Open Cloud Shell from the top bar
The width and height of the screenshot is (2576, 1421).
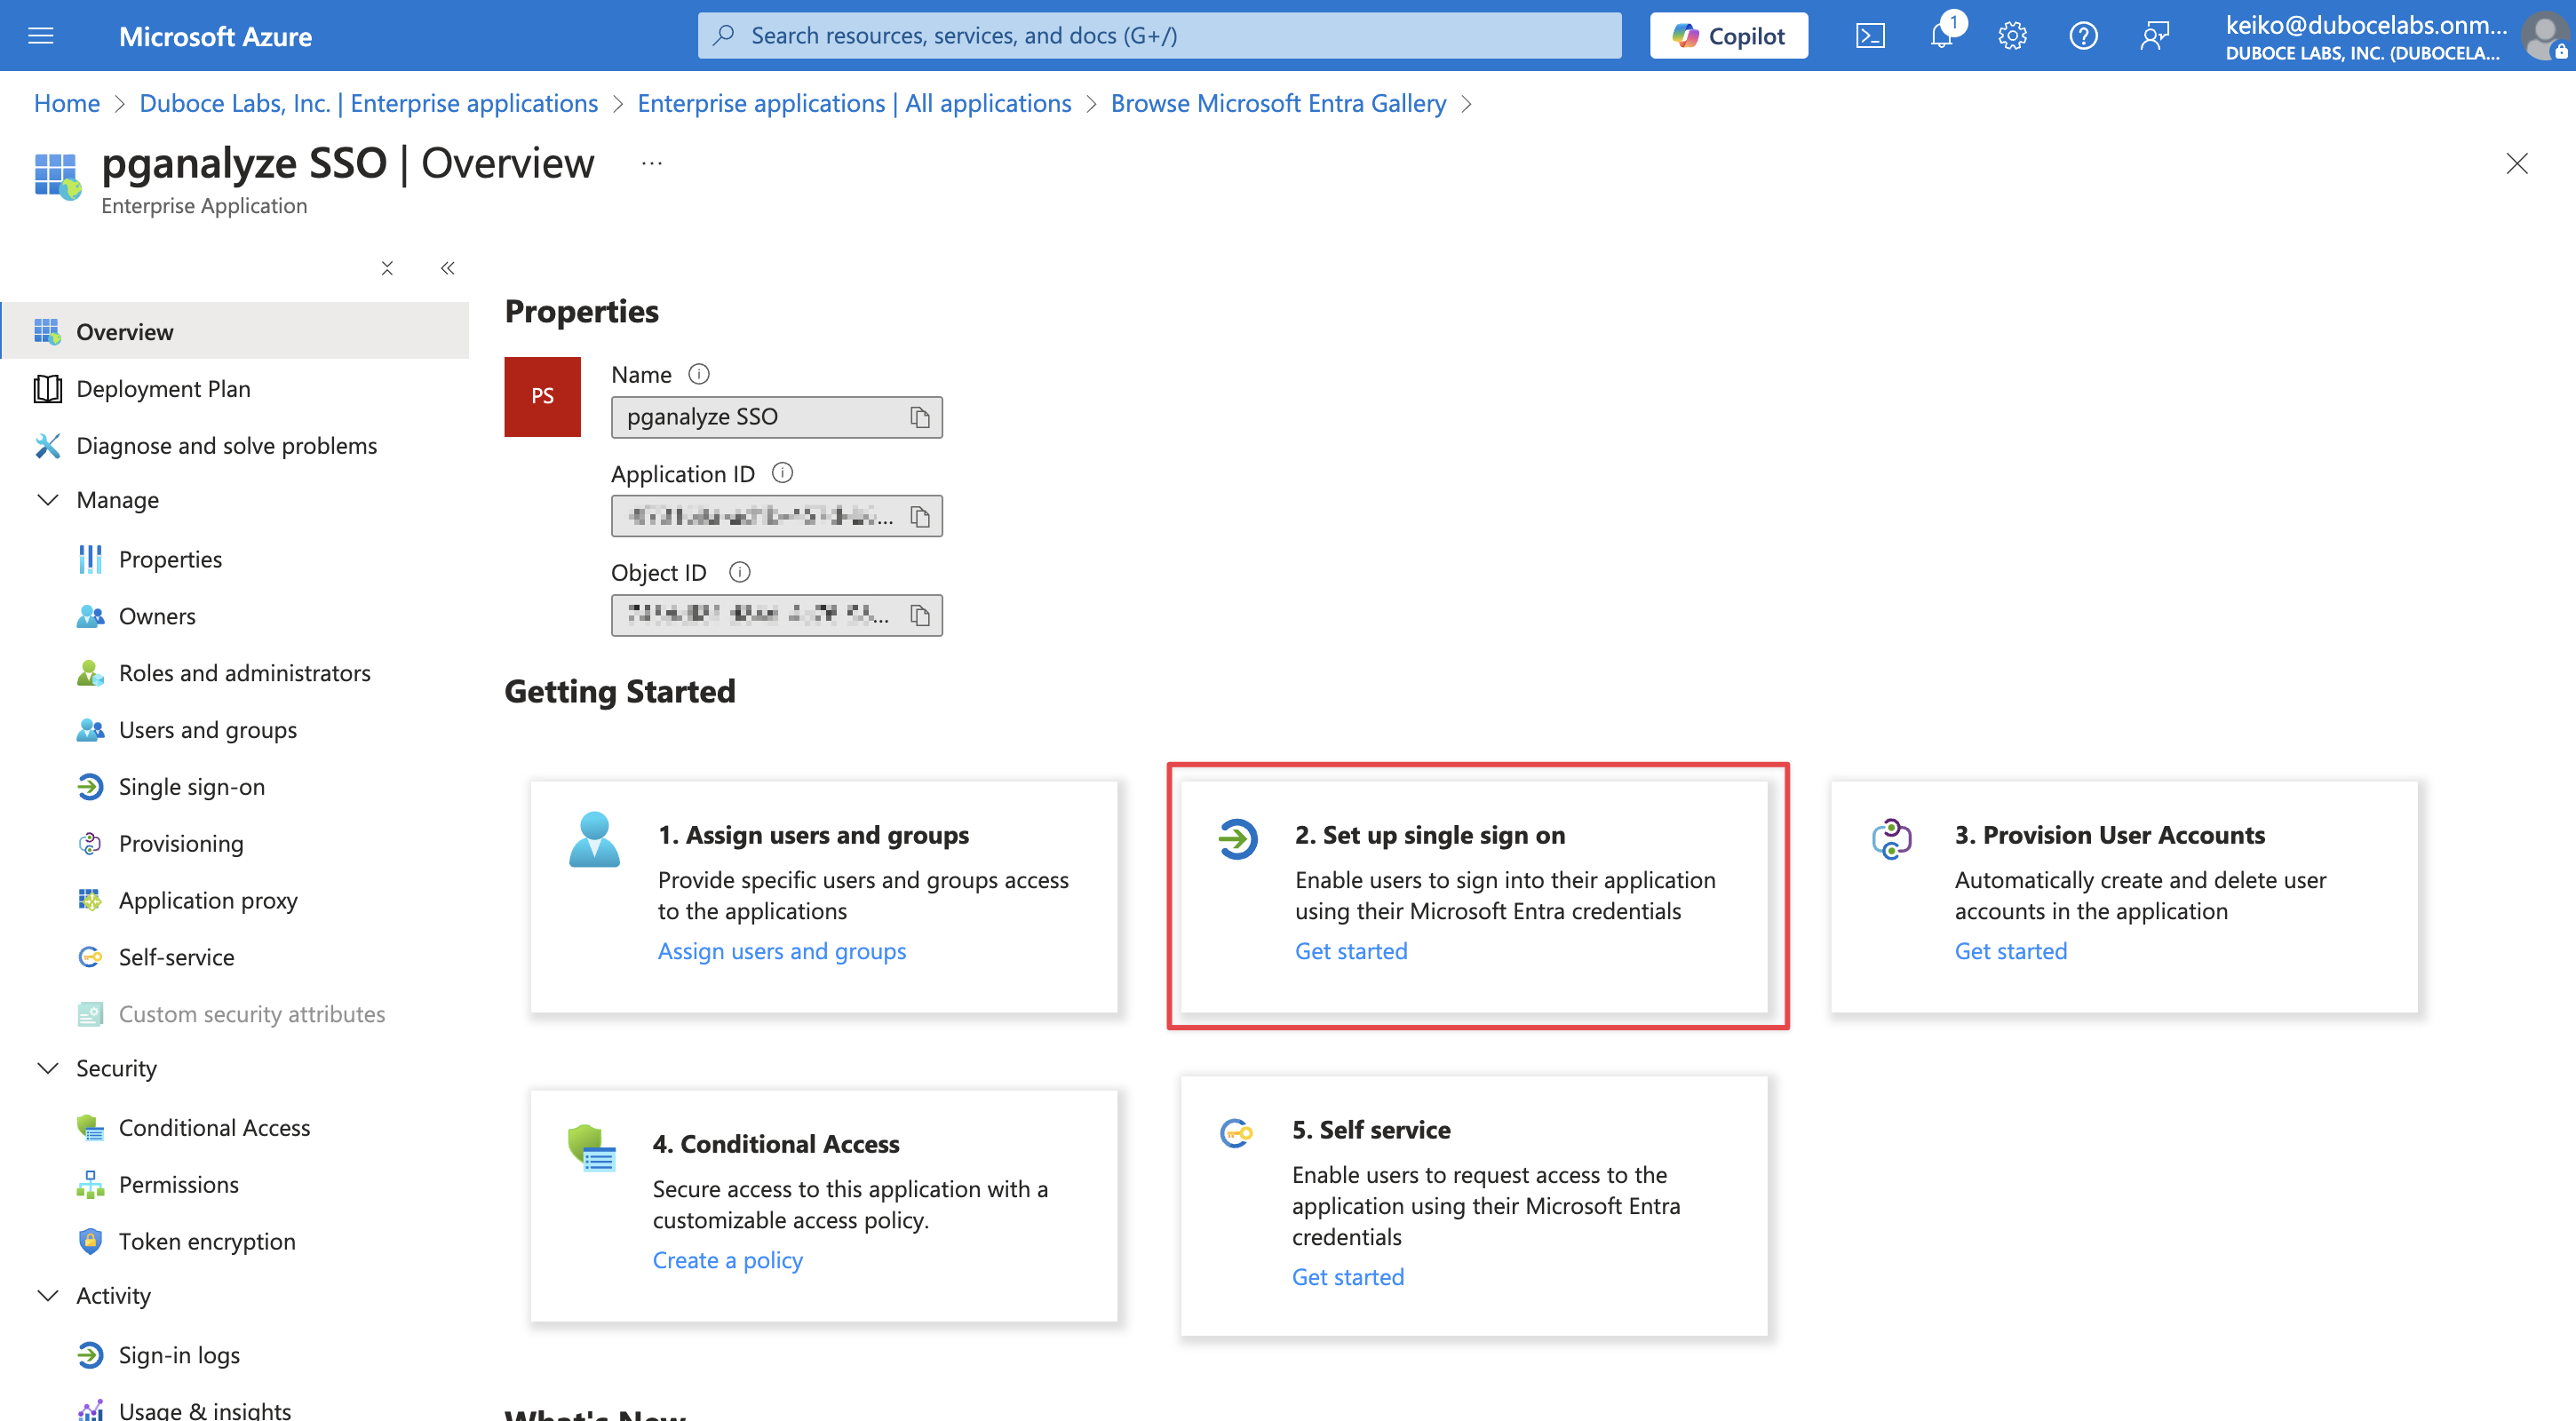(1870, 36)
